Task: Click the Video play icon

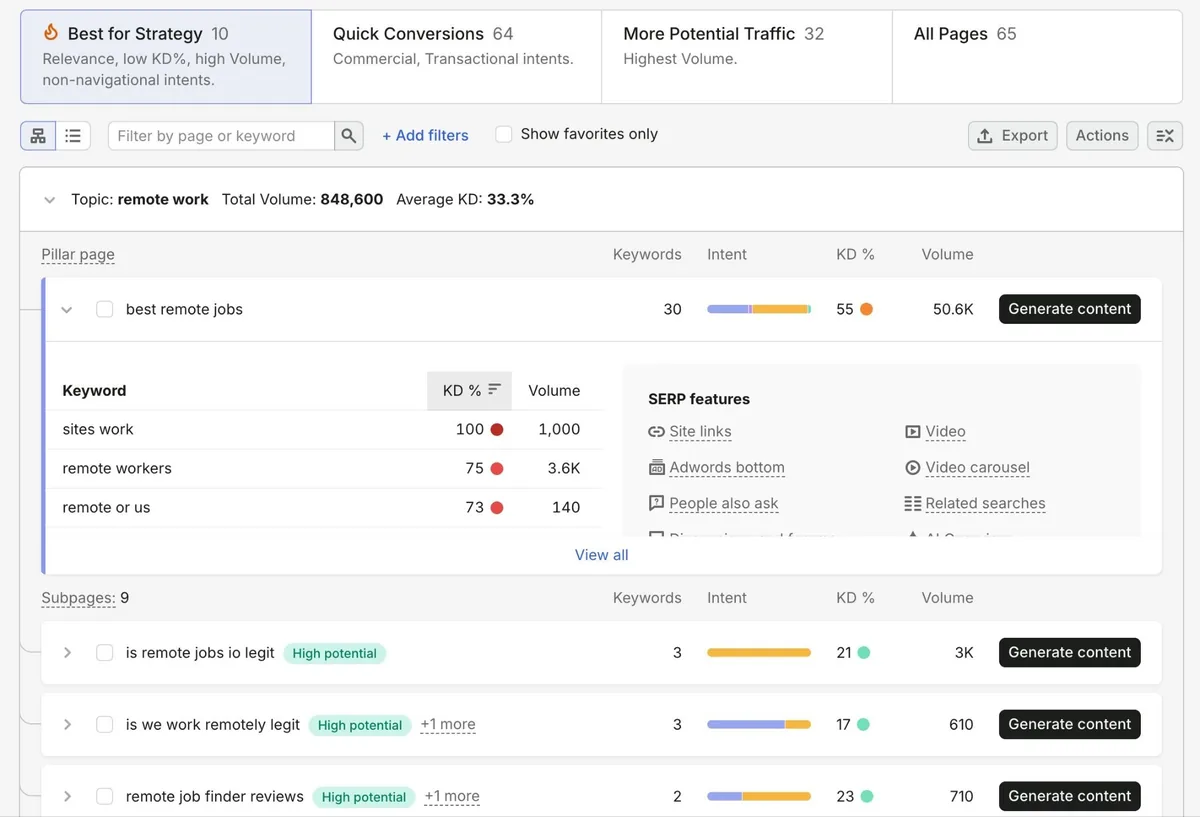Action: coord(912,432)
